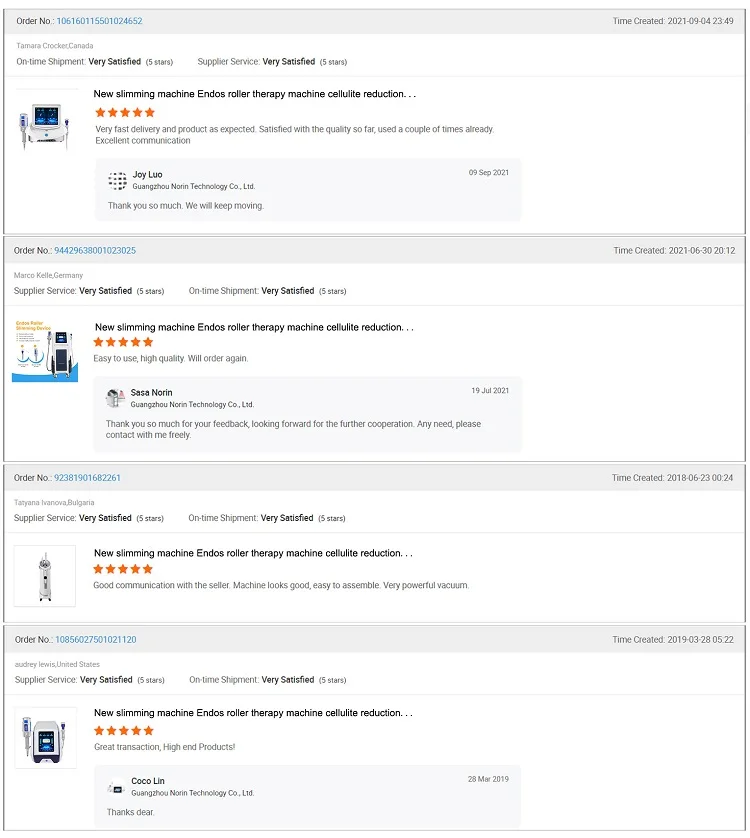This screenshot has width=750, height=838.
Task: Click reviewer name Tatyana Ivanova, Bulgaria
Action: 54,502
